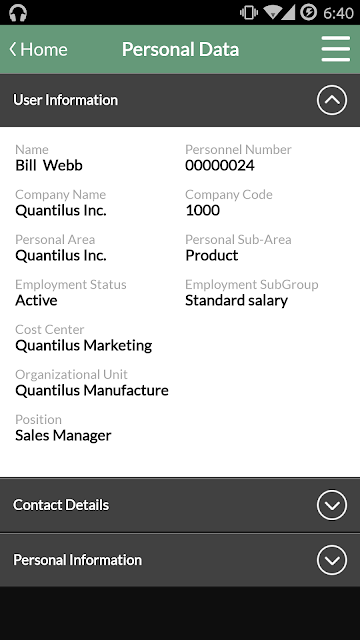Select personnel number 00000024

pos(220,165)
